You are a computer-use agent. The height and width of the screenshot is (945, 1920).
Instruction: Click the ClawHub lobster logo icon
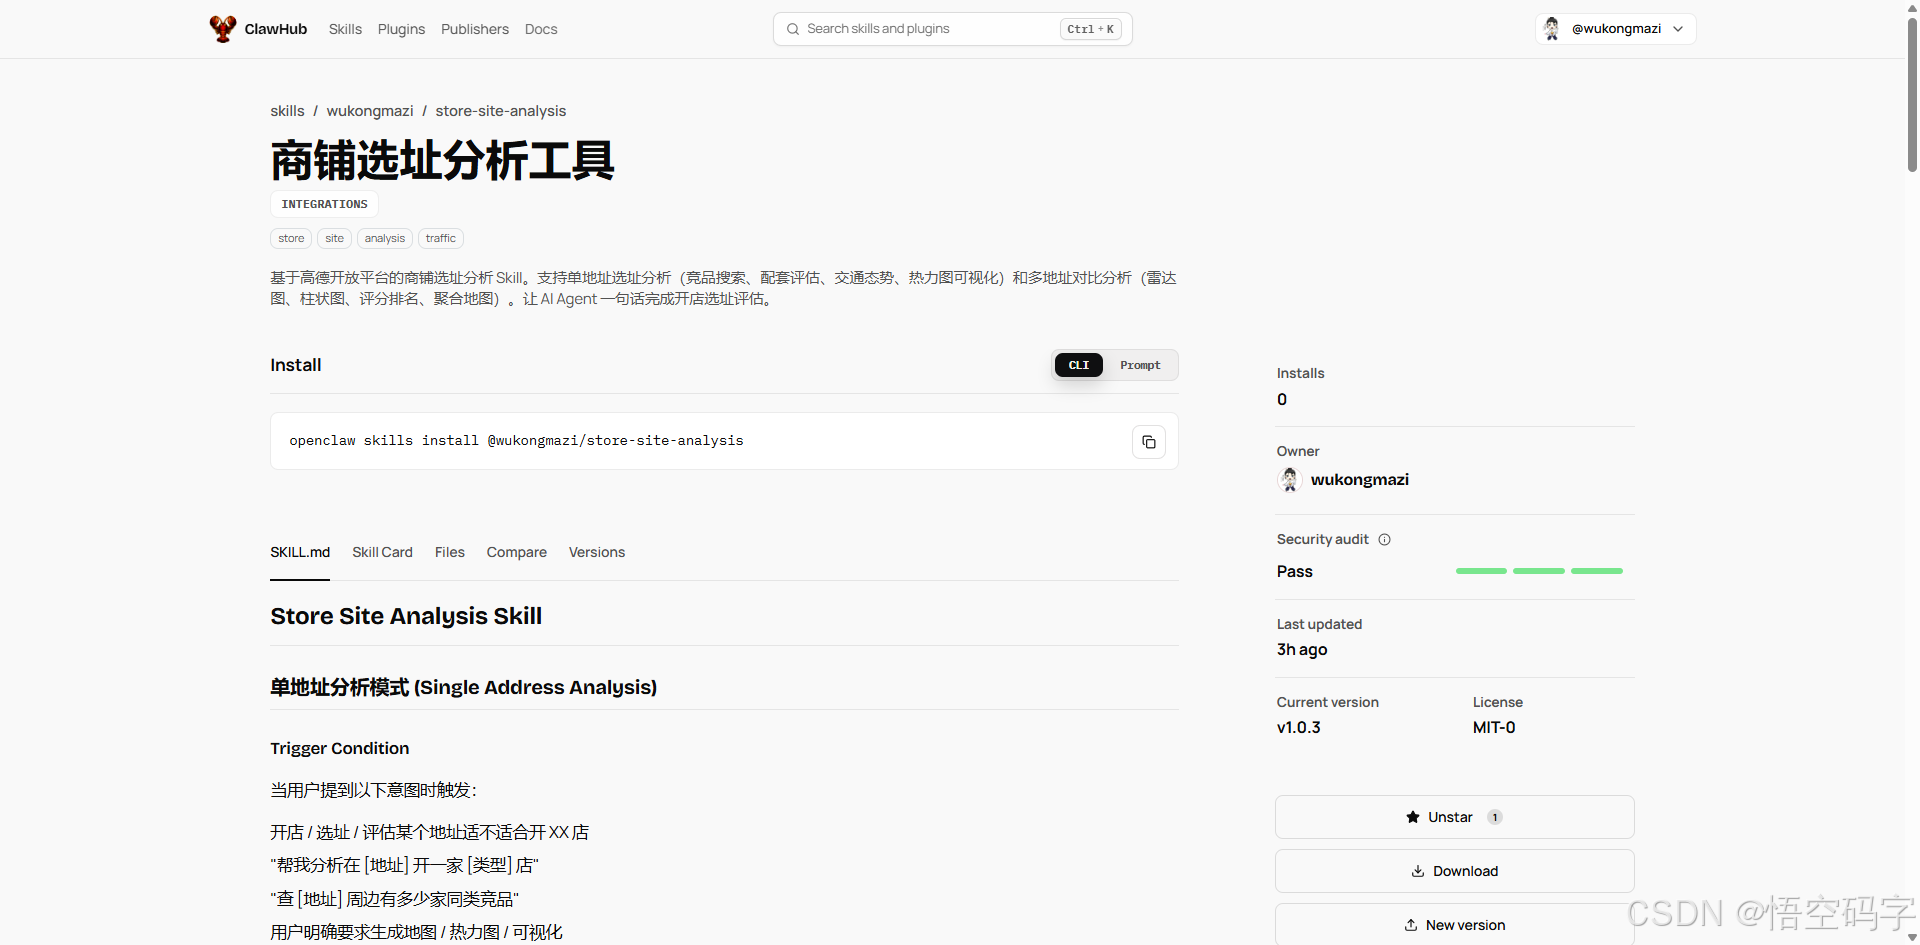(222, 28)
